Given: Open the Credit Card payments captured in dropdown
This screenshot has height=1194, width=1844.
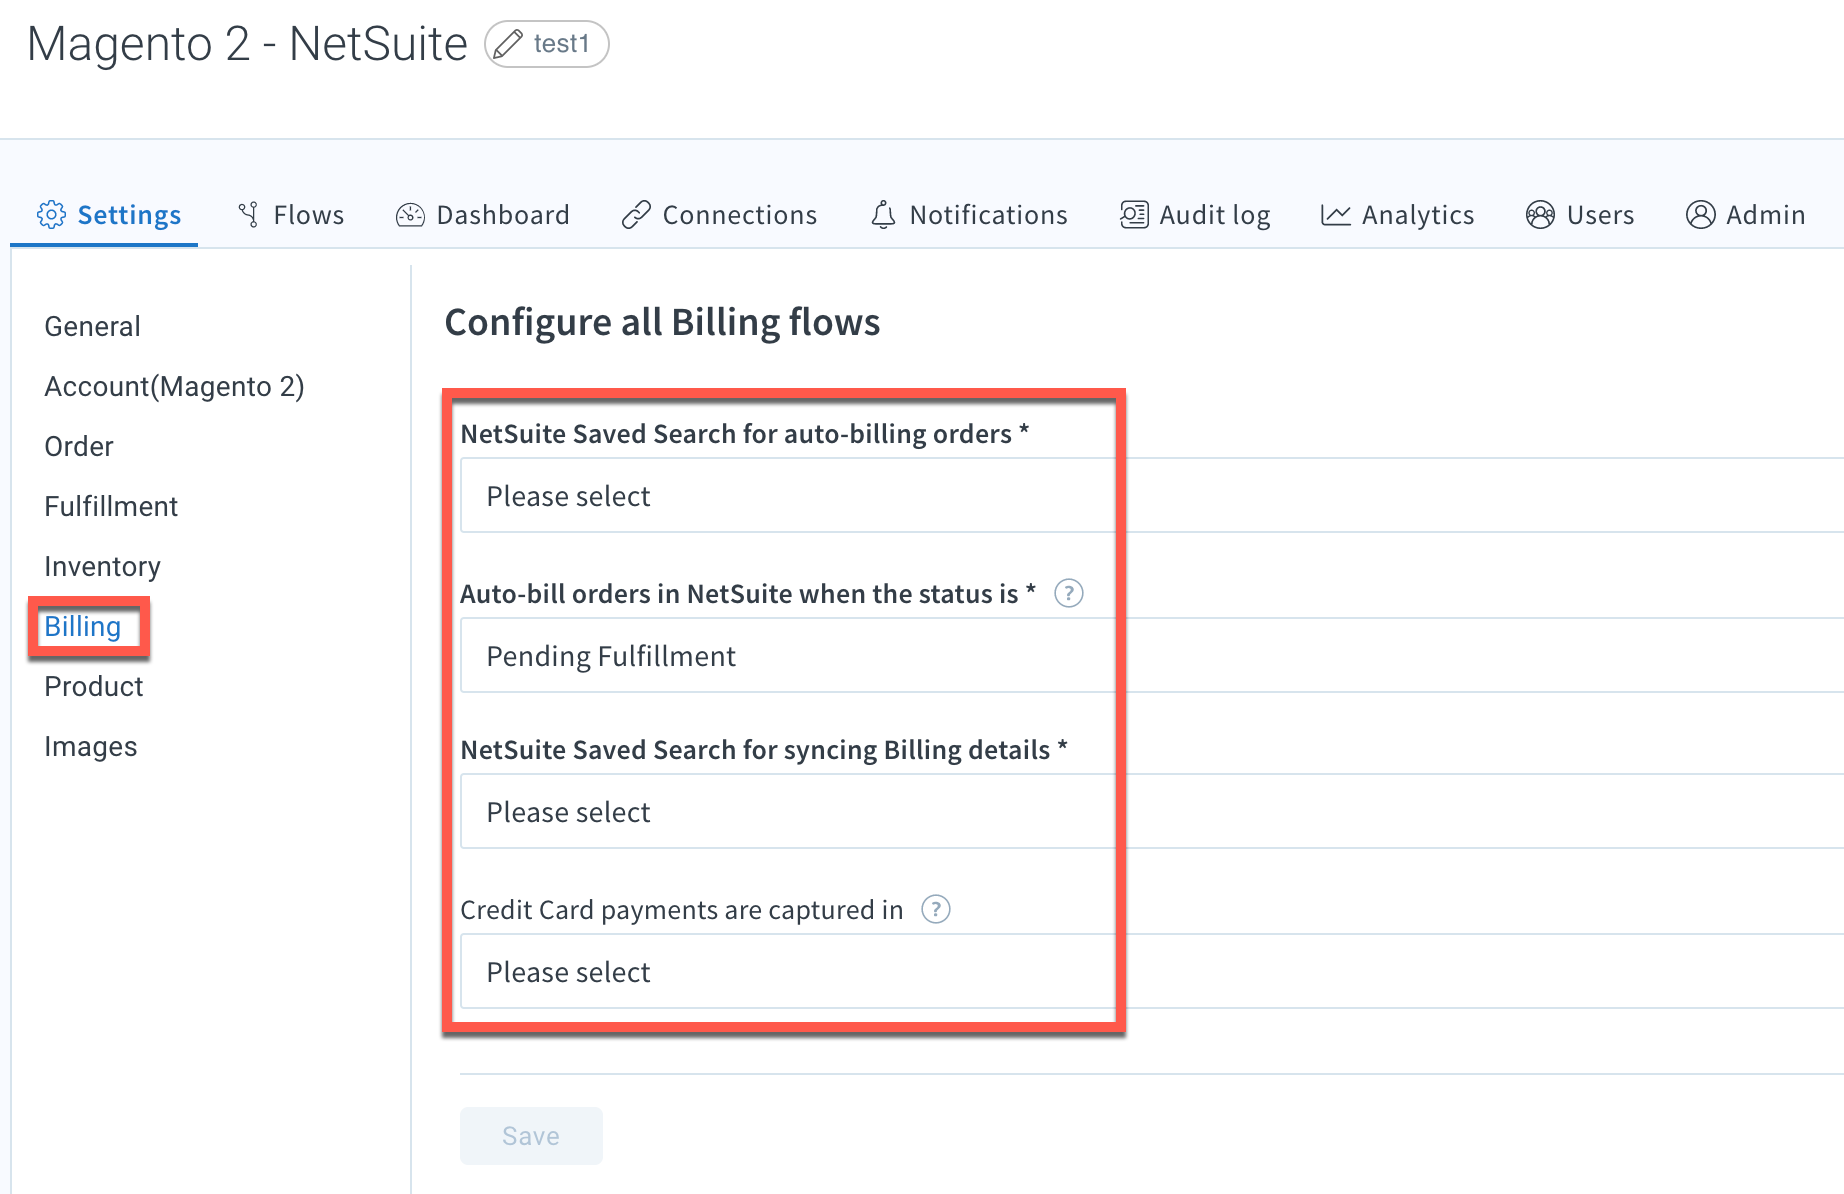Looking at the screenshot, I should coord(1152,971).
